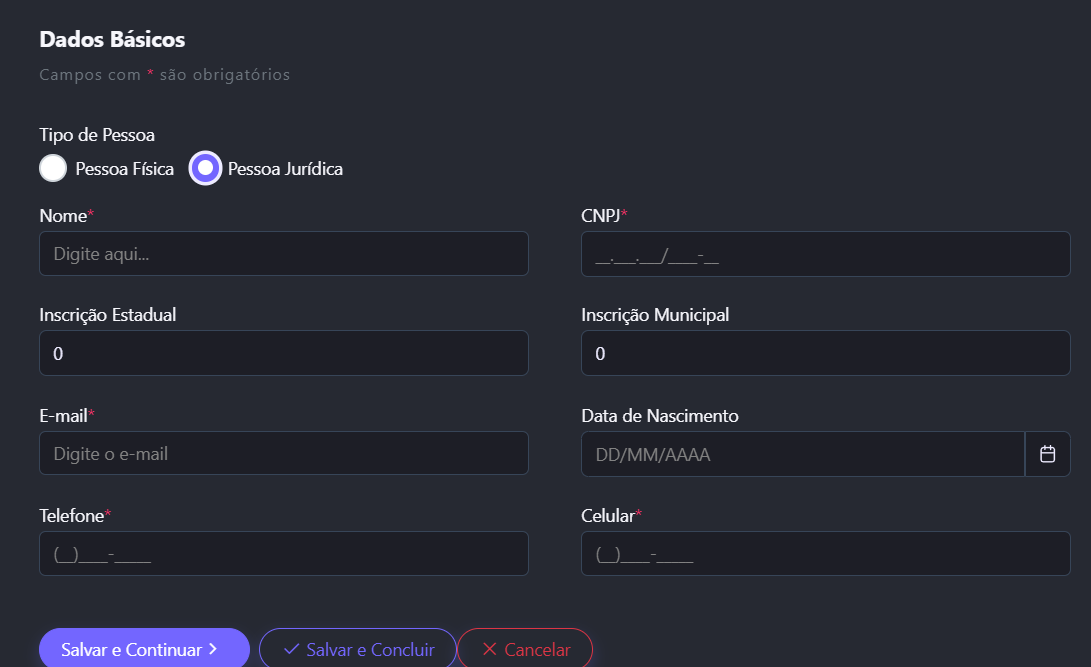Click the E-mail input field
The width and height of the screenshot is (1091, 667).
coord(283,453)
